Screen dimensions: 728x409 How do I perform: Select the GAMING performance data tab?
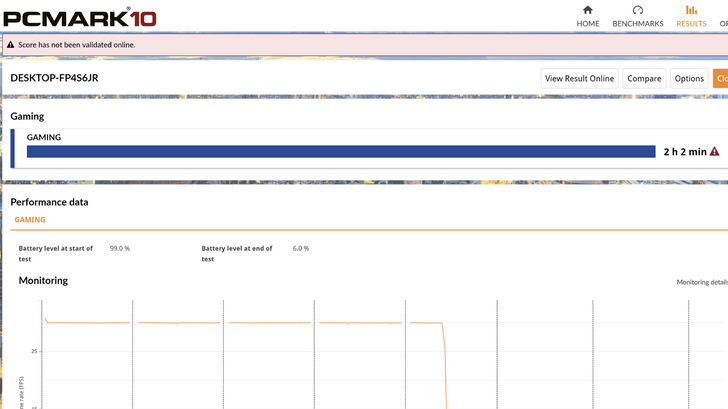tap(30, 220)
